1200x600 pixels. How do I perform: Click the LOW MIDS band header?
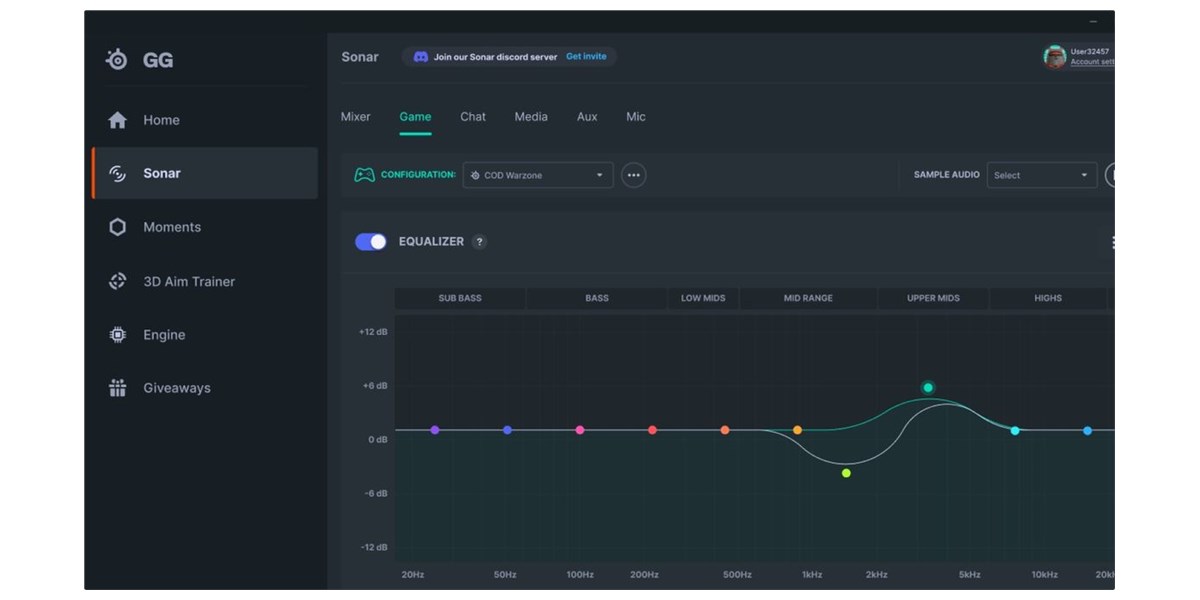tap(703, 298)
